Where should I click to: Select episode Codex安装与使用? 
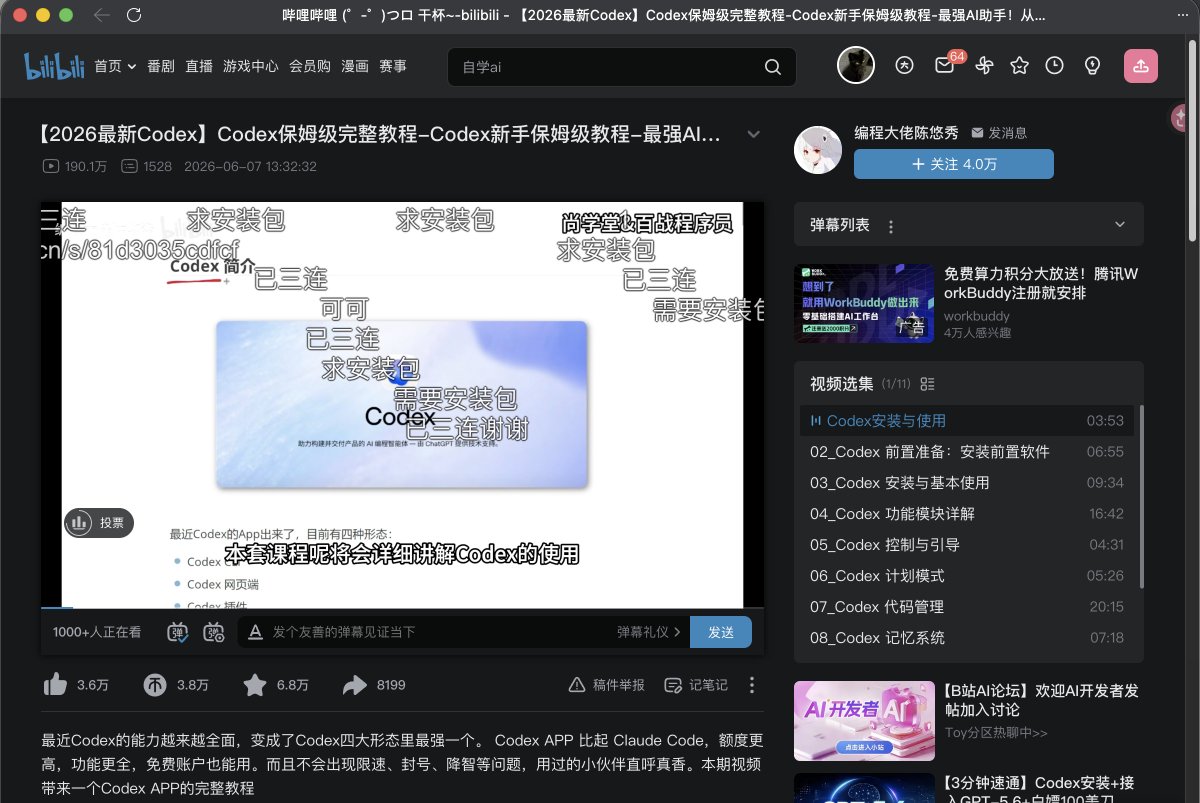point(968,421)
